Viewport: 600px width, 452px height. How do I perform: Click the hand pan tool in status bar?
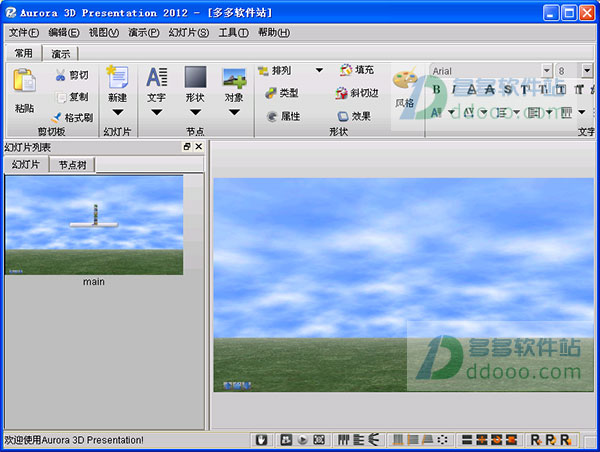(x=261, y=440)
